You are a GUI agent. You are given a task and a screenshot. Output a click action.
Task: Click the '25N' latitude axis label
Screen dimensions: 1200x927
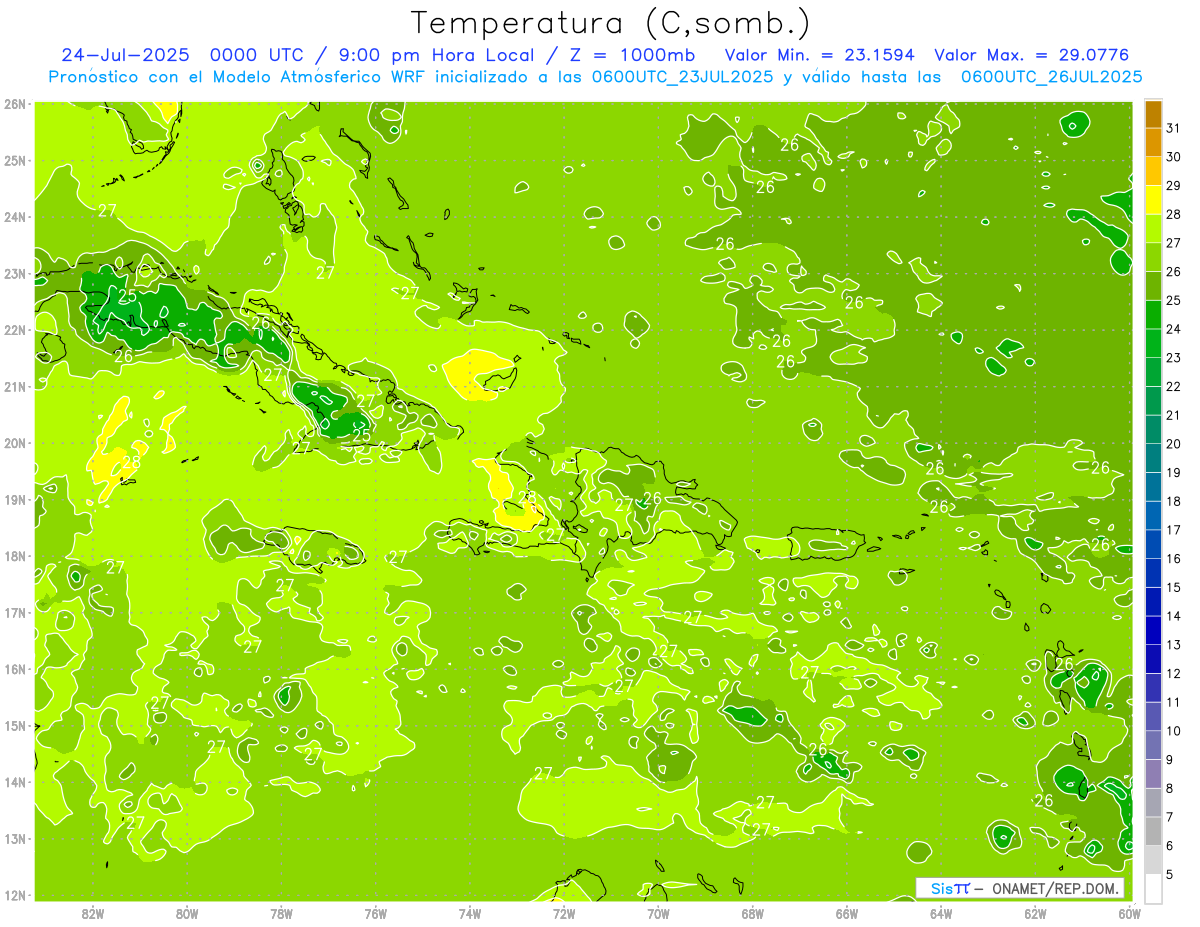[x=14, y=160]
